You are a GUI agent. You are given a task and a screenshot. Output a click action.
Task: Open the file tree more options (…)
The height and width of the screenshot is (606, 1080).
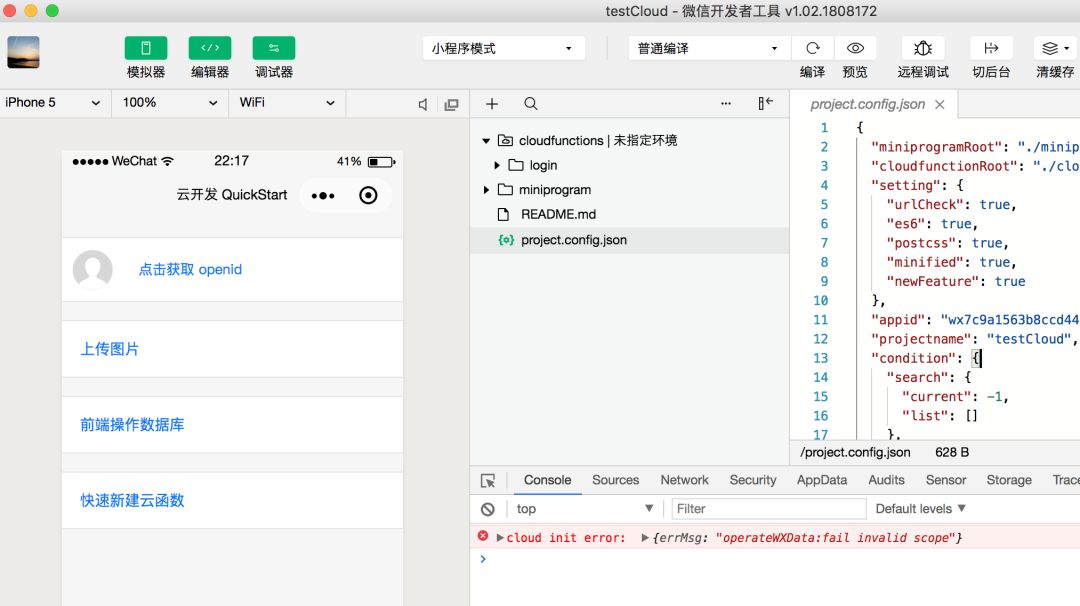(x=726, y=103)
